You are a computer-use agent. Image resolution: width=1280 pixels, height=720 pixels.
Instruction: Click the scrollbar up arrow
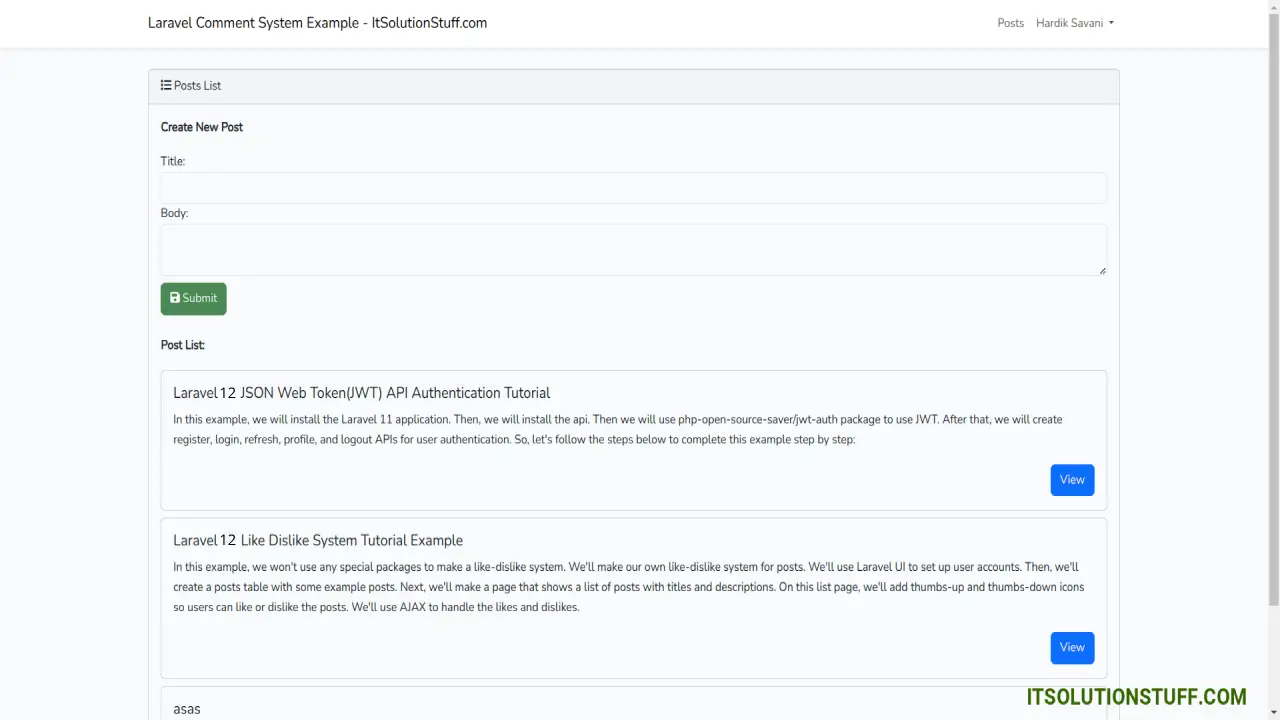tap(1273, 6)
